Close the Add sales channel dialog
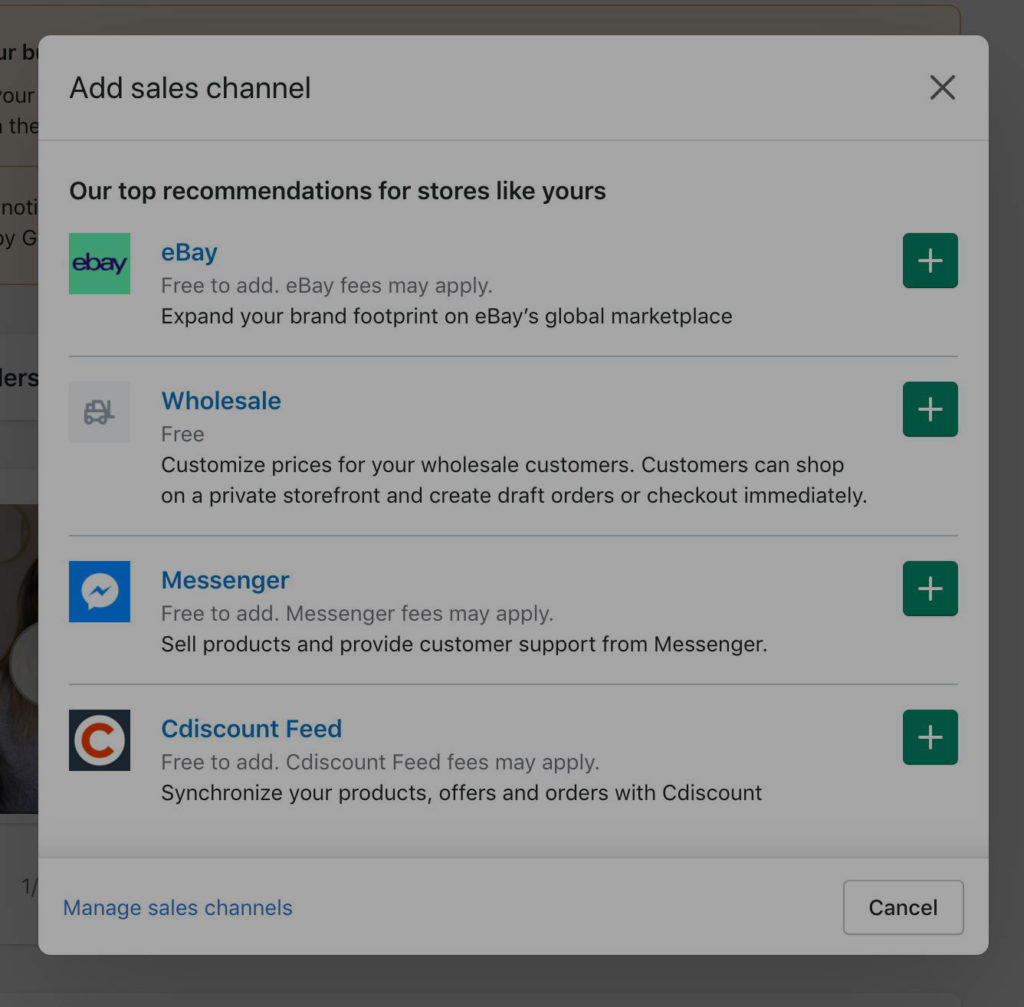Image resolution: width=1024 pixels, height=1007 pixels. tap(942, 88)
